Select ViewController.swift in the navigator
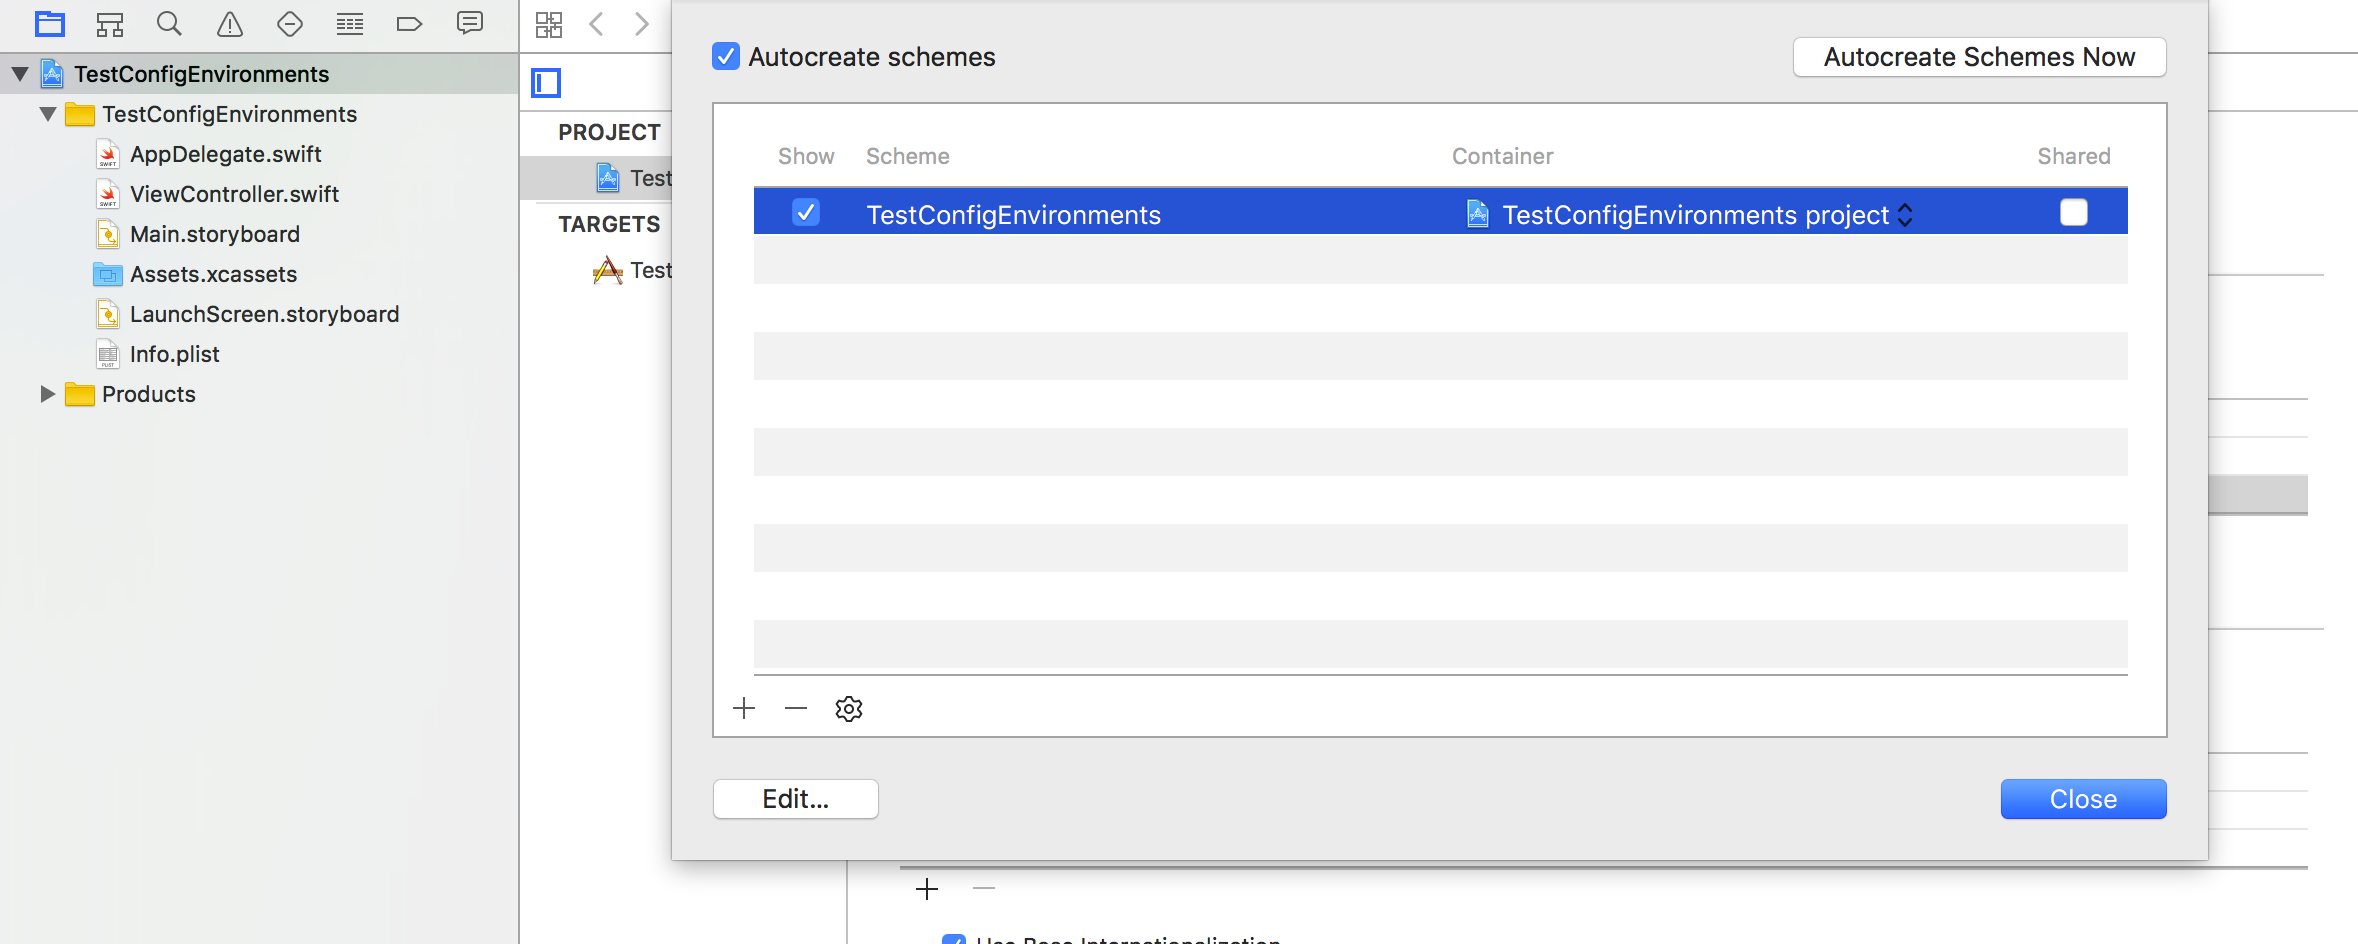Image resolution: width=2358 pixels, height=944 pixels. point(235,194)
